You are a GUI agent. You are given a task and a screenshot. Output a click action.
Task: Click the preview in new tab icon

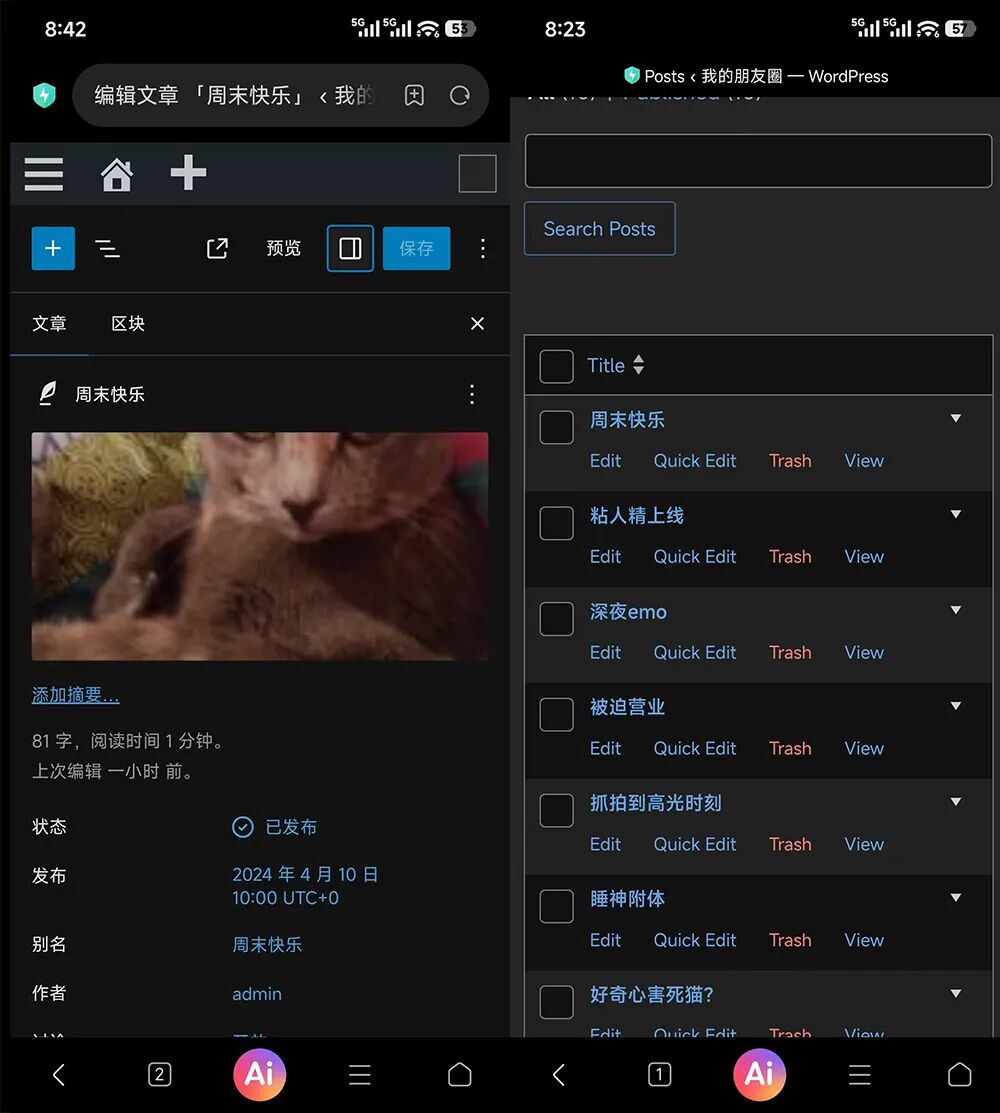point(217,248)
